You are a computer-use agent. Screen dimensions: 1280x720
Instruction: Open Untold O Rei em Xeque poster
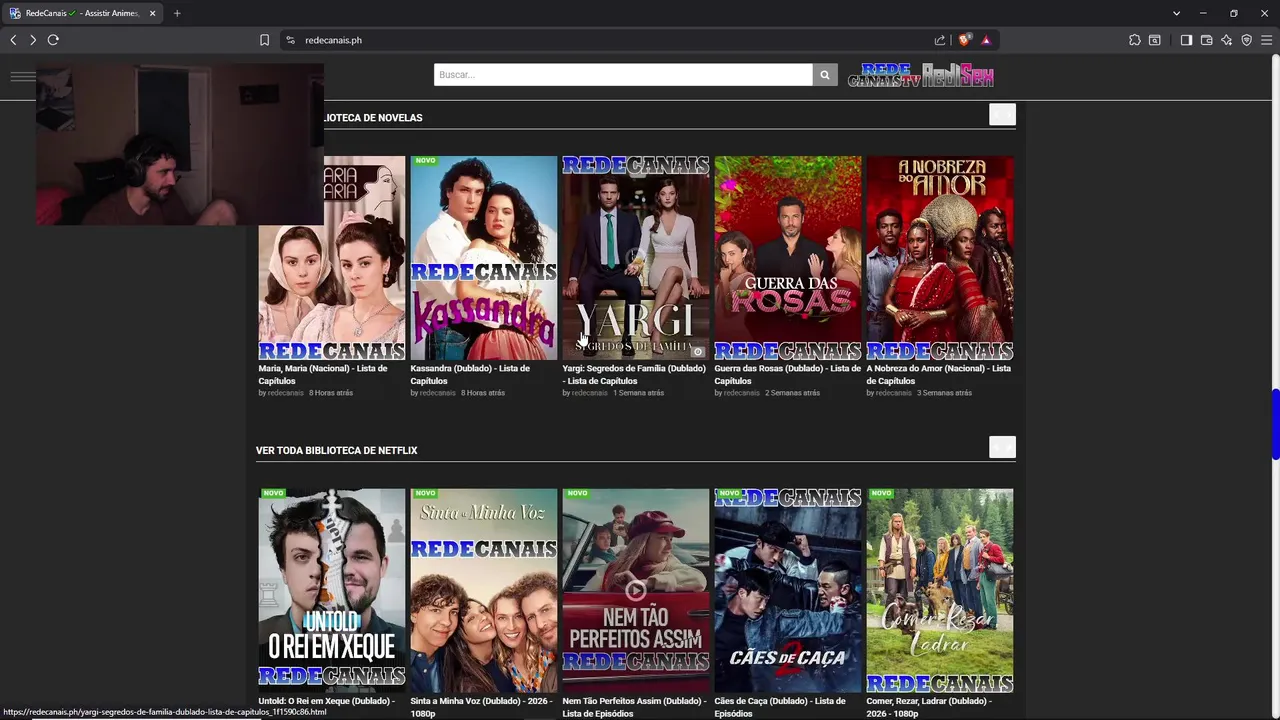click(x=331, y=590)
